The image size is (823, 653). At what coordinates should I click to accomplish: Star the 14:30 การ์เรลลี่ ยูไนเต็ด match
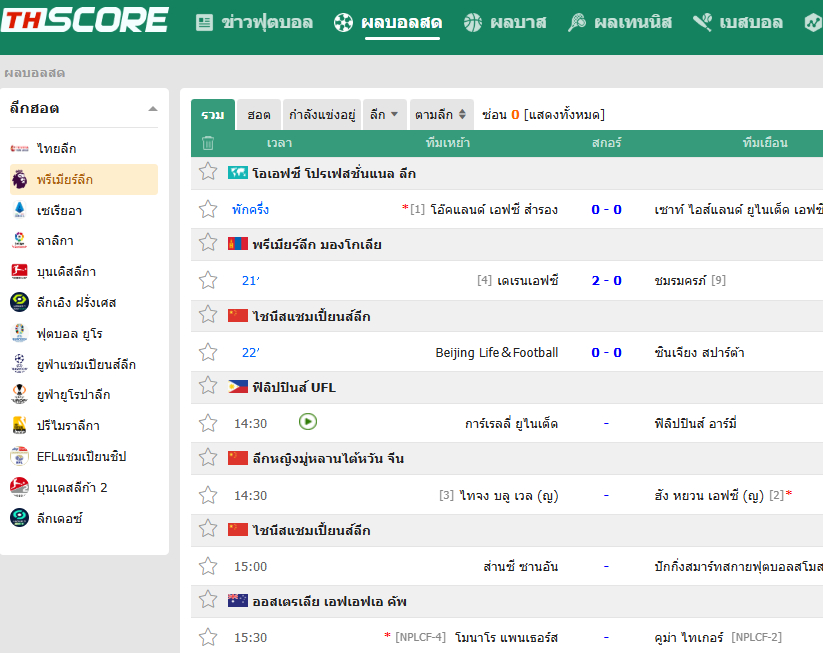[208, 423]
